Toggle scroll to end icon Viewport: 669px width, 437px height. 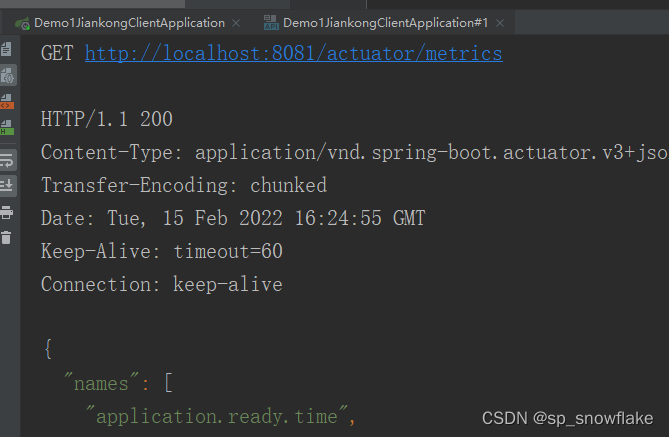tap(7, 185)
